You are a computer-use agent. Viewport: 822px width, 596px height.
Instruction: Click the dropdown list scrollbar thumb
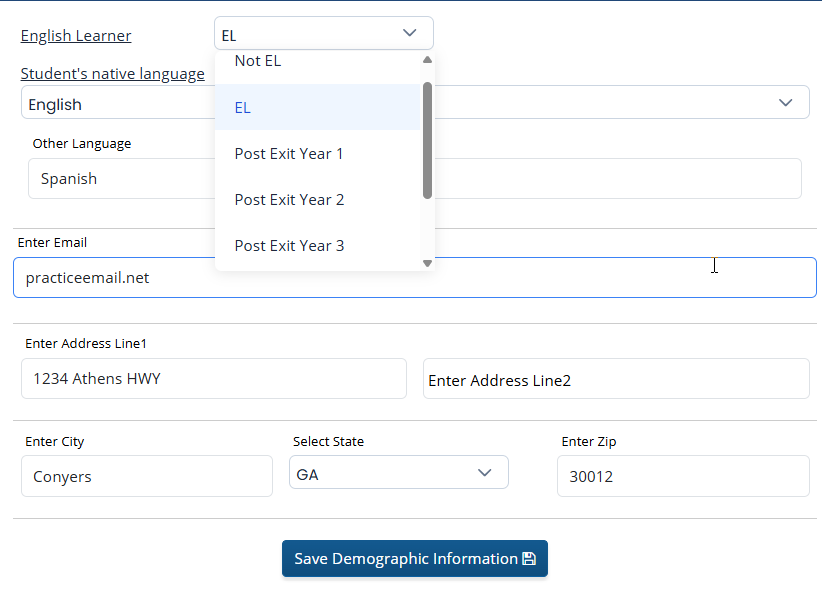[x=427, y=140]
